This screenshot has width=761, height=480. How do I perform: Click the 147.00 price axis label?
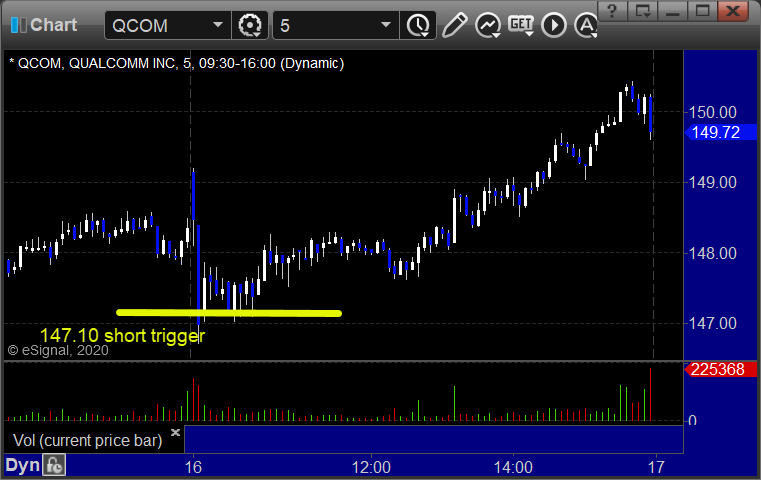712,323
